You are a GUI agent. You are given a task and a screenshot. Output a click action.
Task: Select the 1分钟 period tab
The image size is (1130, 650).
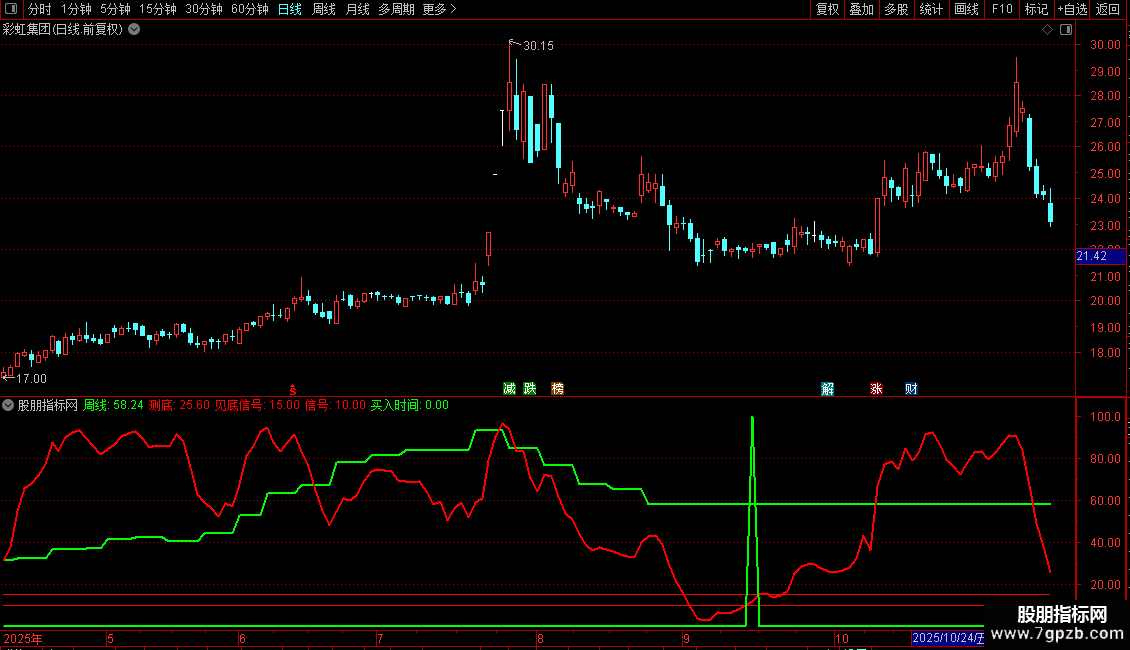click(76, 9)
